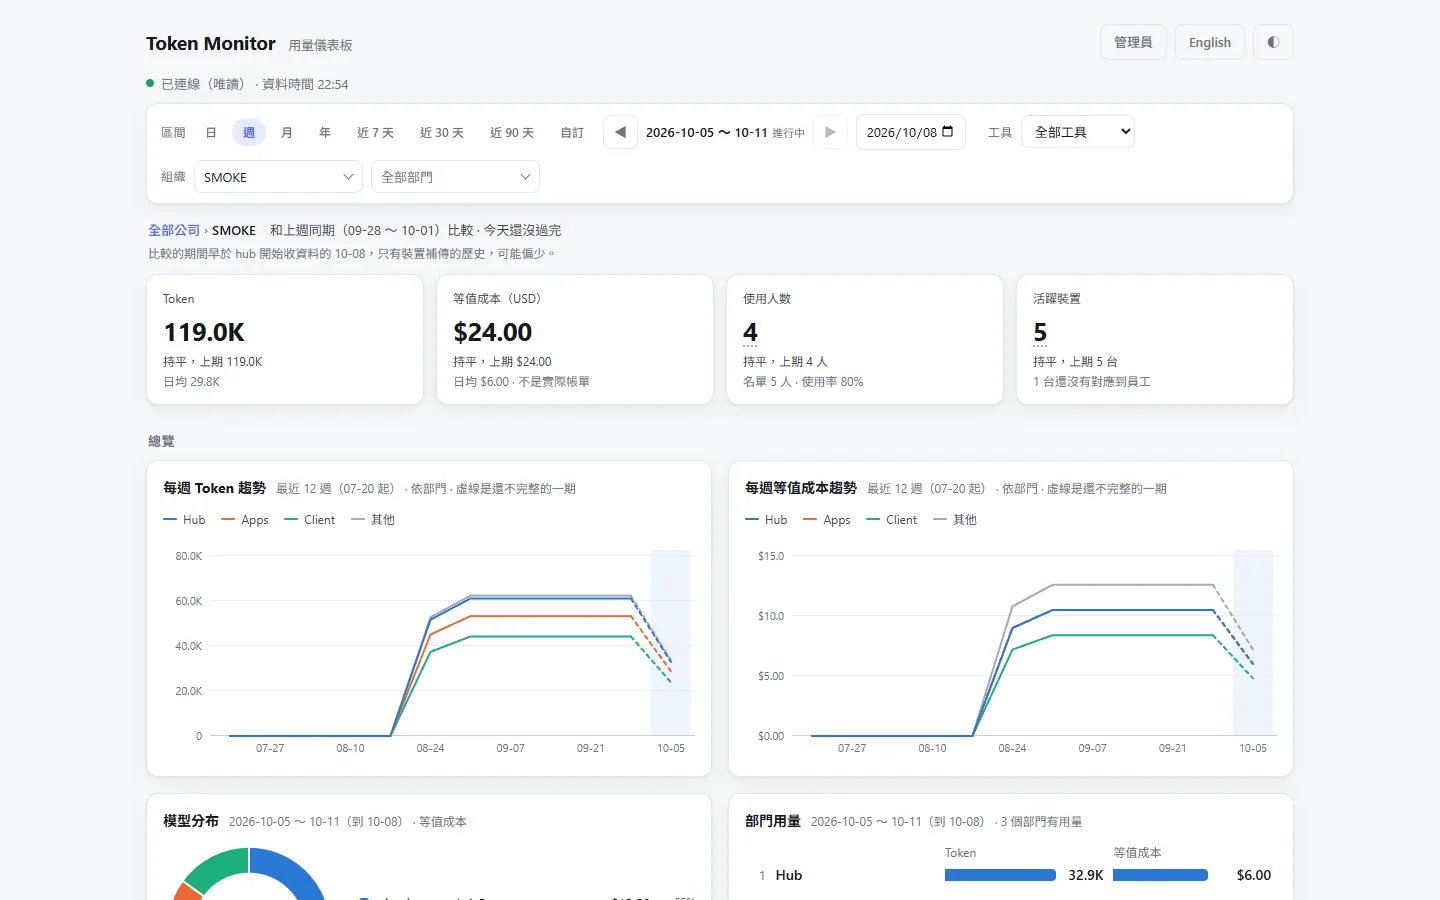Click the Hub equivalent cost bar
Image resolution: width=1440 pixels, height=900 pixels.
point(1160,875)
